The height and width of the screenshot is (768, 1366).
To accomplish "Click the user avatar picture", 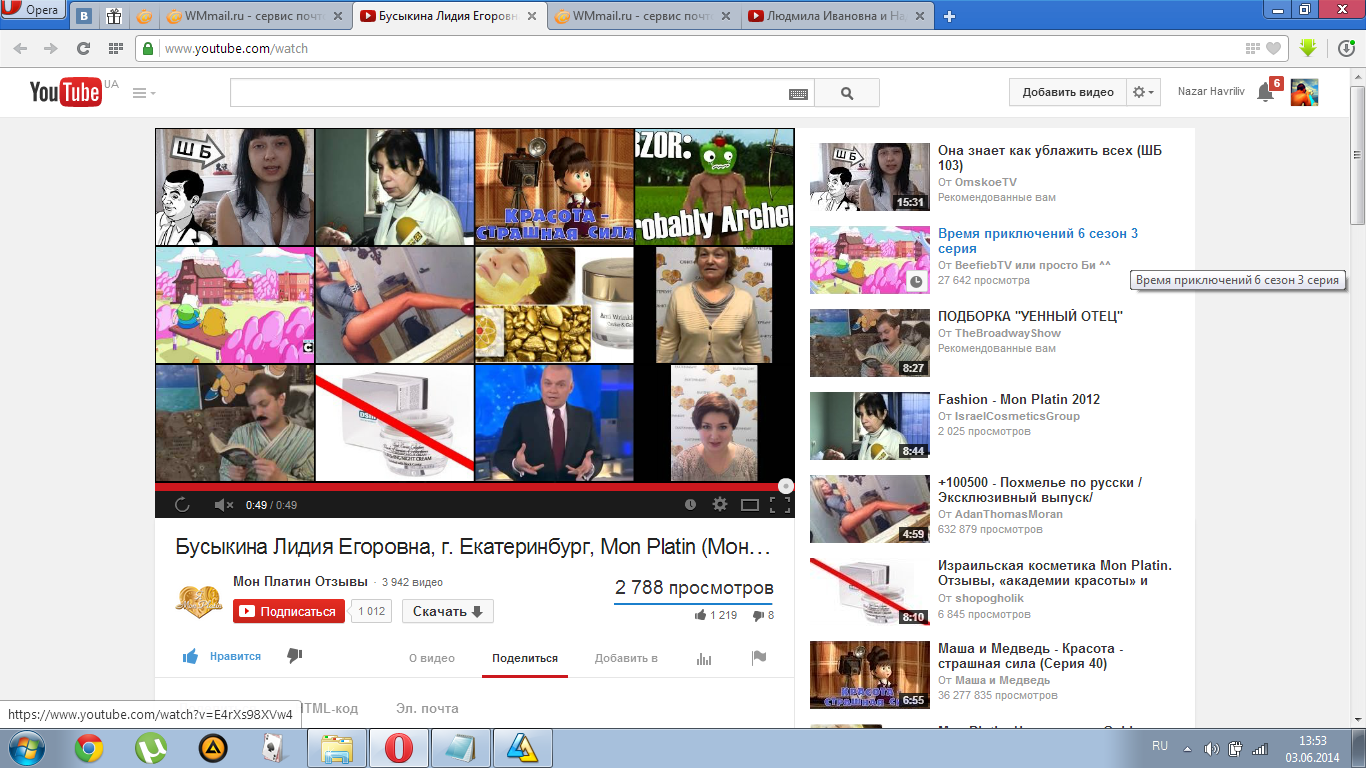I will (1304, 92).
